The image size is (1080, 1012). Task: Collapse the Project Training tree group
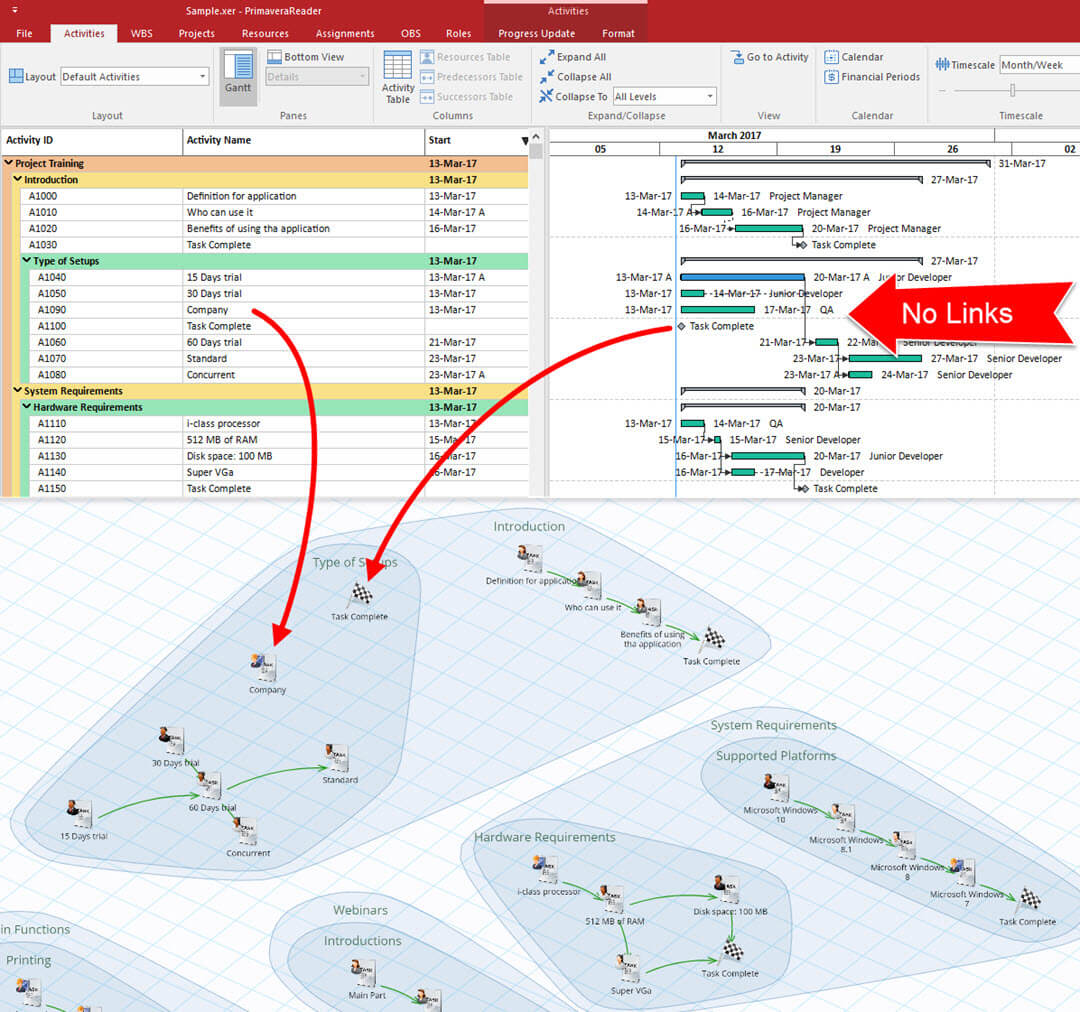point(9,163)
